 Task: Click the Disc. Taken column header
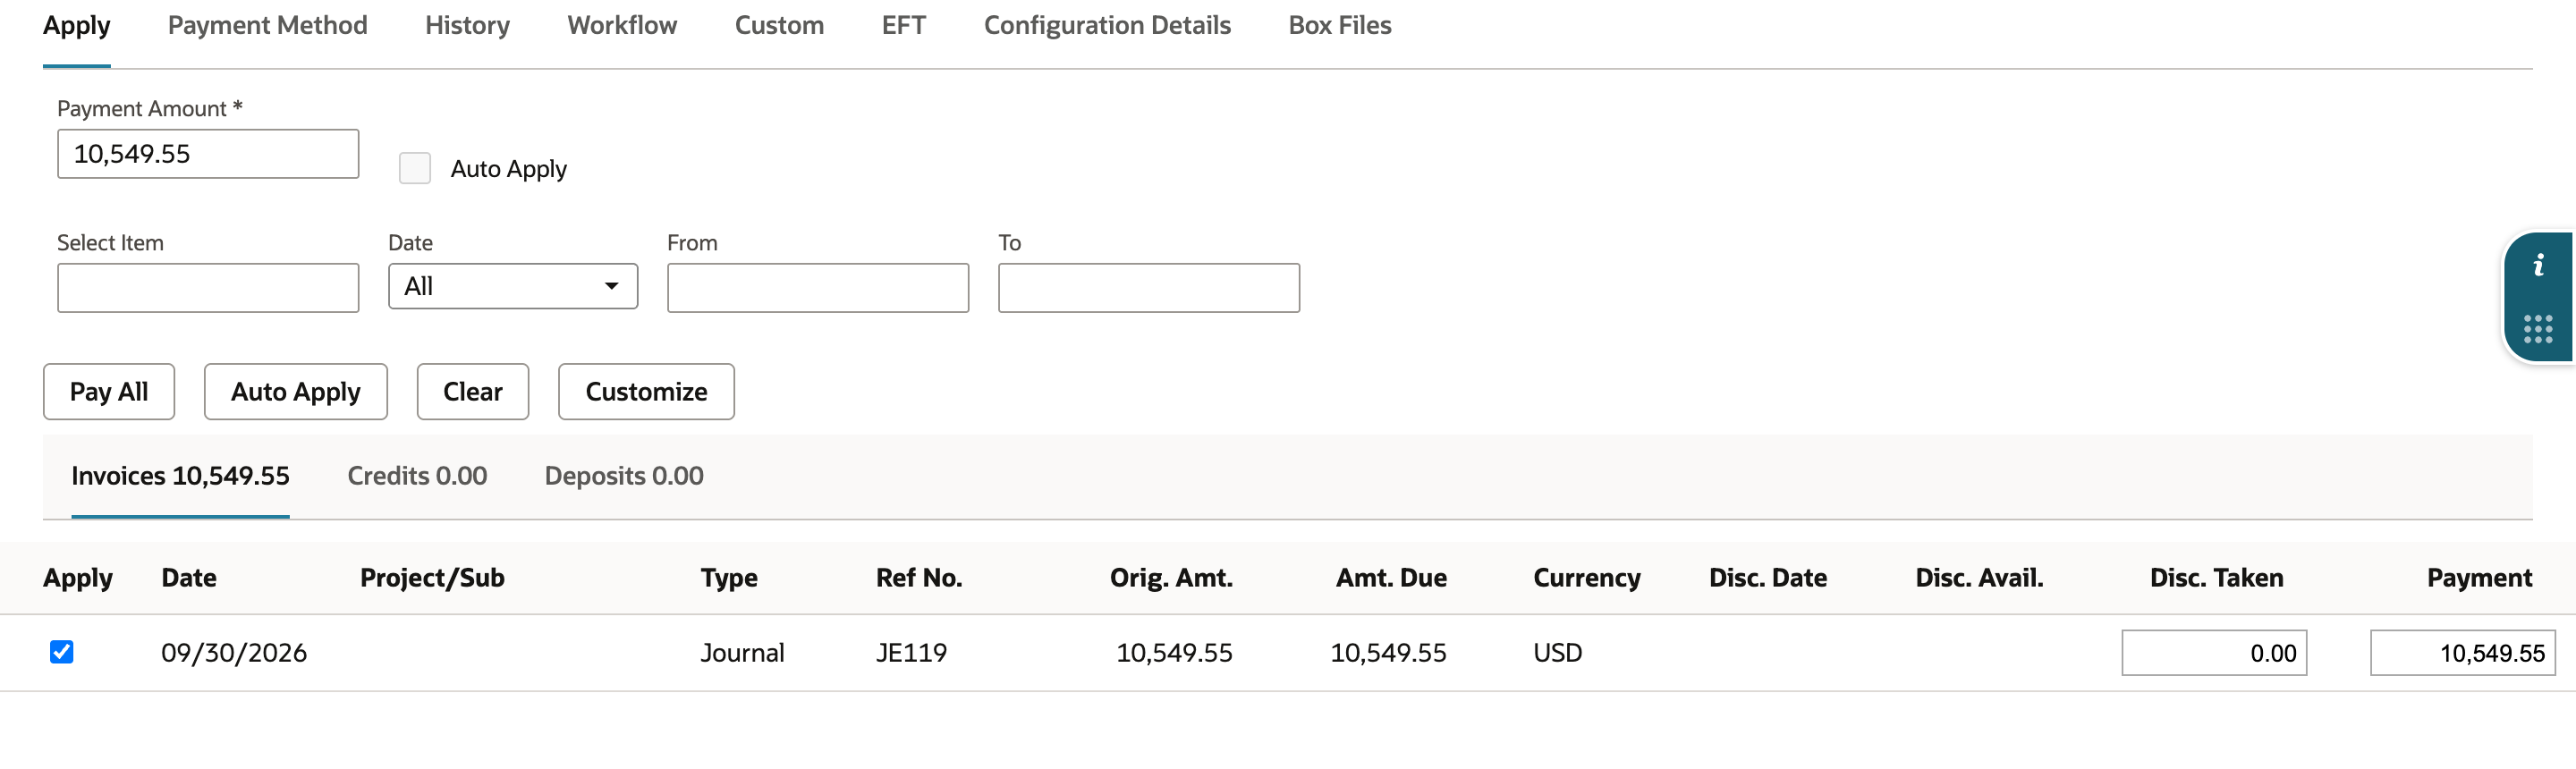(x=2216, y=578)
